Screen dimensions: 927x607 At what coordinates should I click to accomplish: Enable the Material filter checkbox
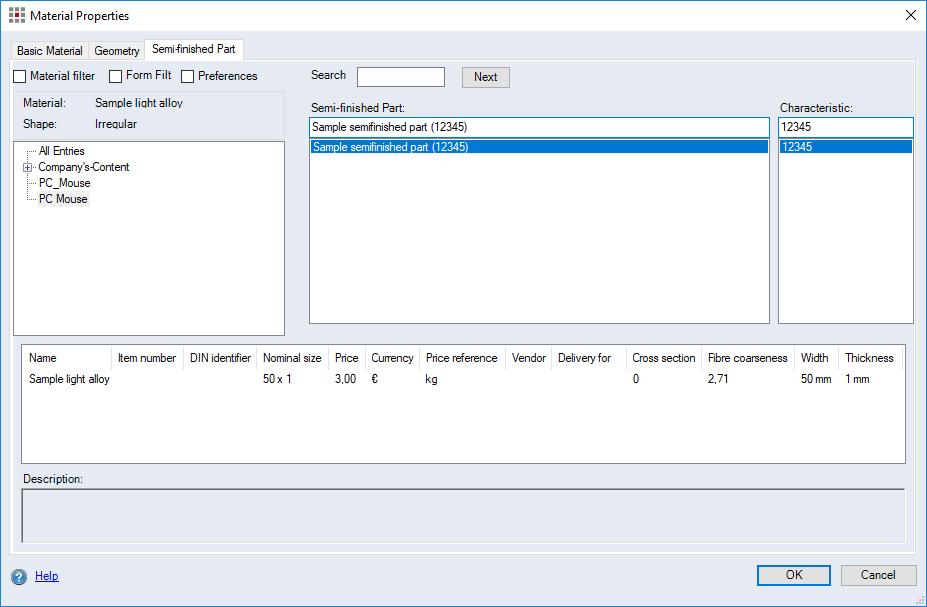[19, 76]
